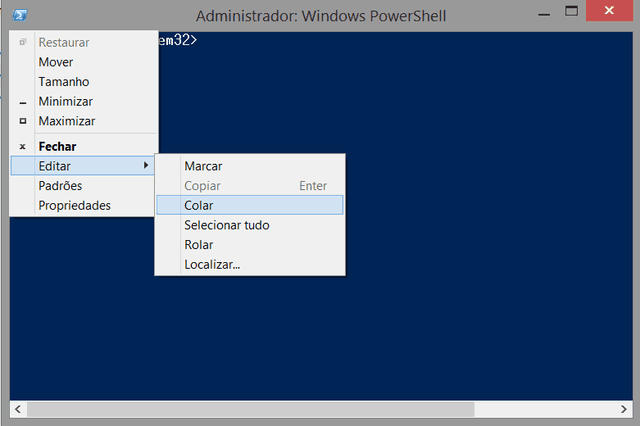The width and height of the screenshot is (640, 426).
Task: Click the horizontal scrollbar left arrow
Action: pyautogui.click(x=18, y=409)
